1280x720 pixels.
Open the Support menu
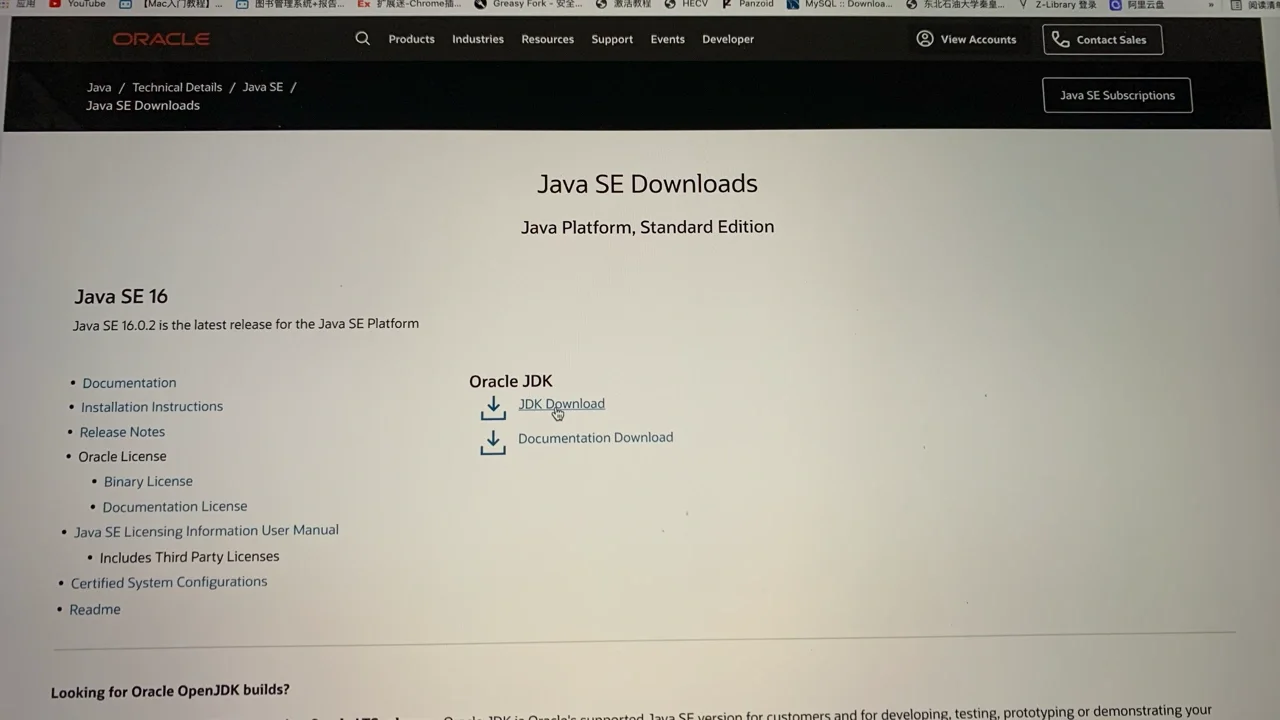(612, 39)
